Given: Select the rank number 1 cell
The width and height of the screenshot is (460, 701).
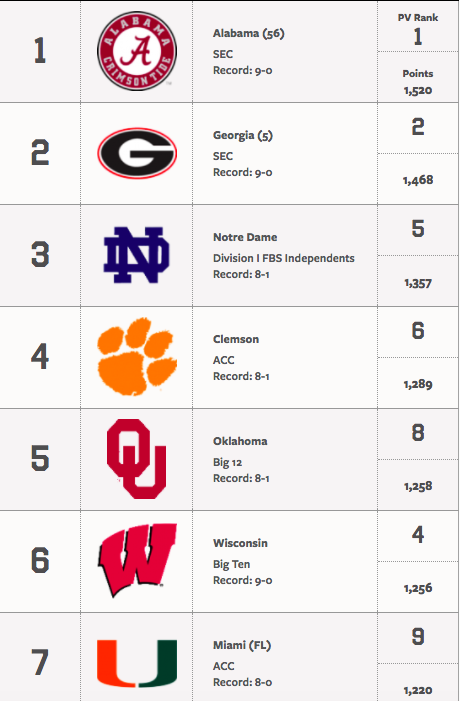Looking at the screenshot, I should coord(40,51).
